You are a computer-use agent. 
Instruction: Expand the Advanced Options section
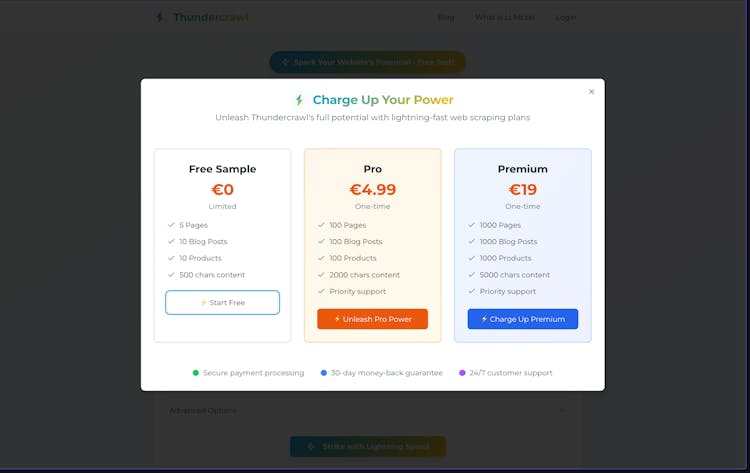click(203, 410)
